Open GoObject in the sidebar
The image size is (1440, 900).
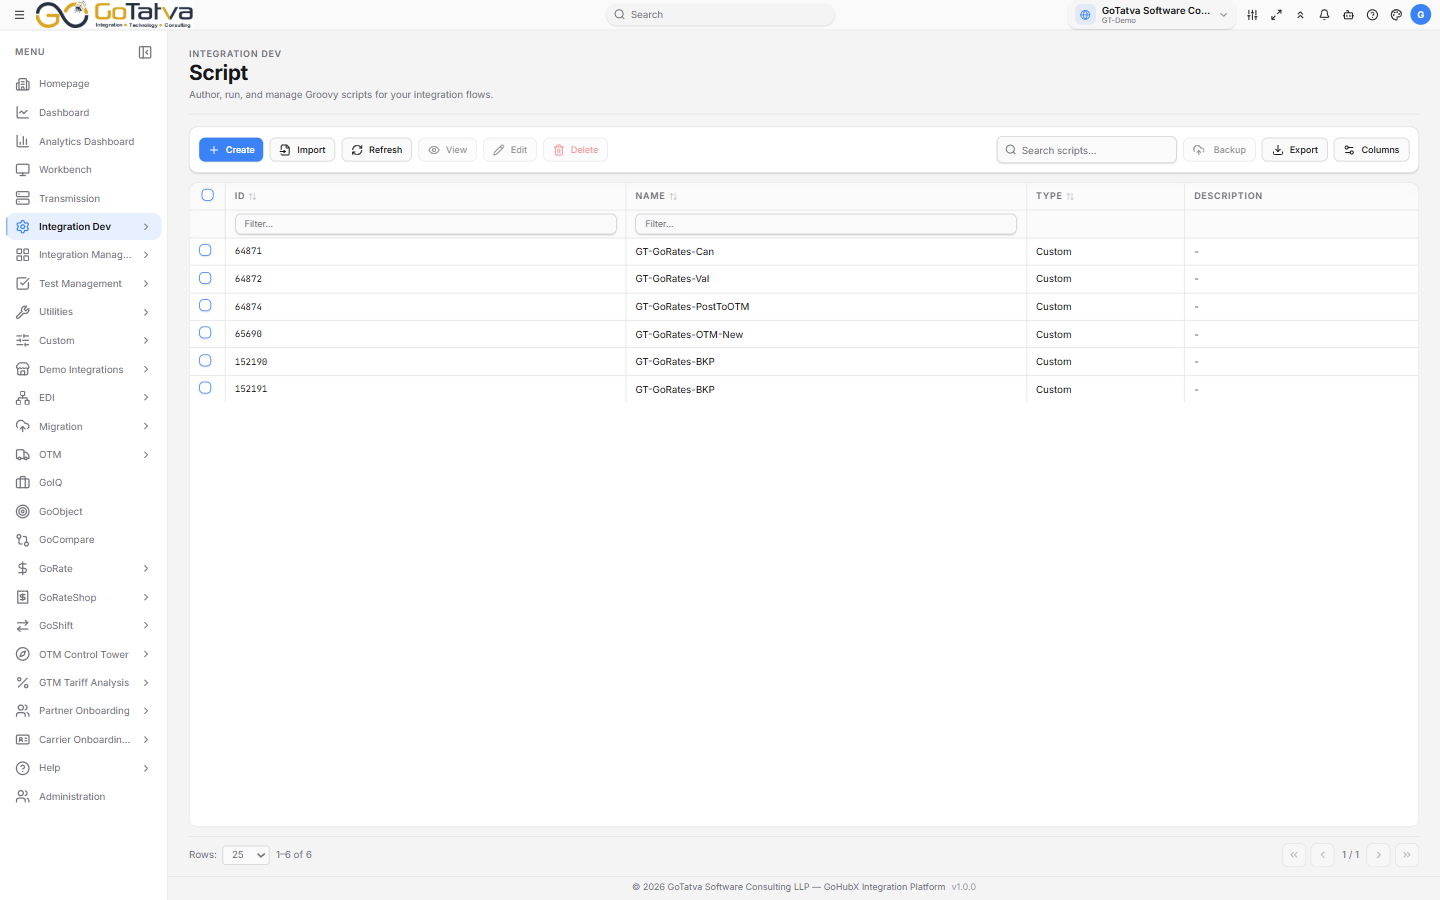point(84,512)
